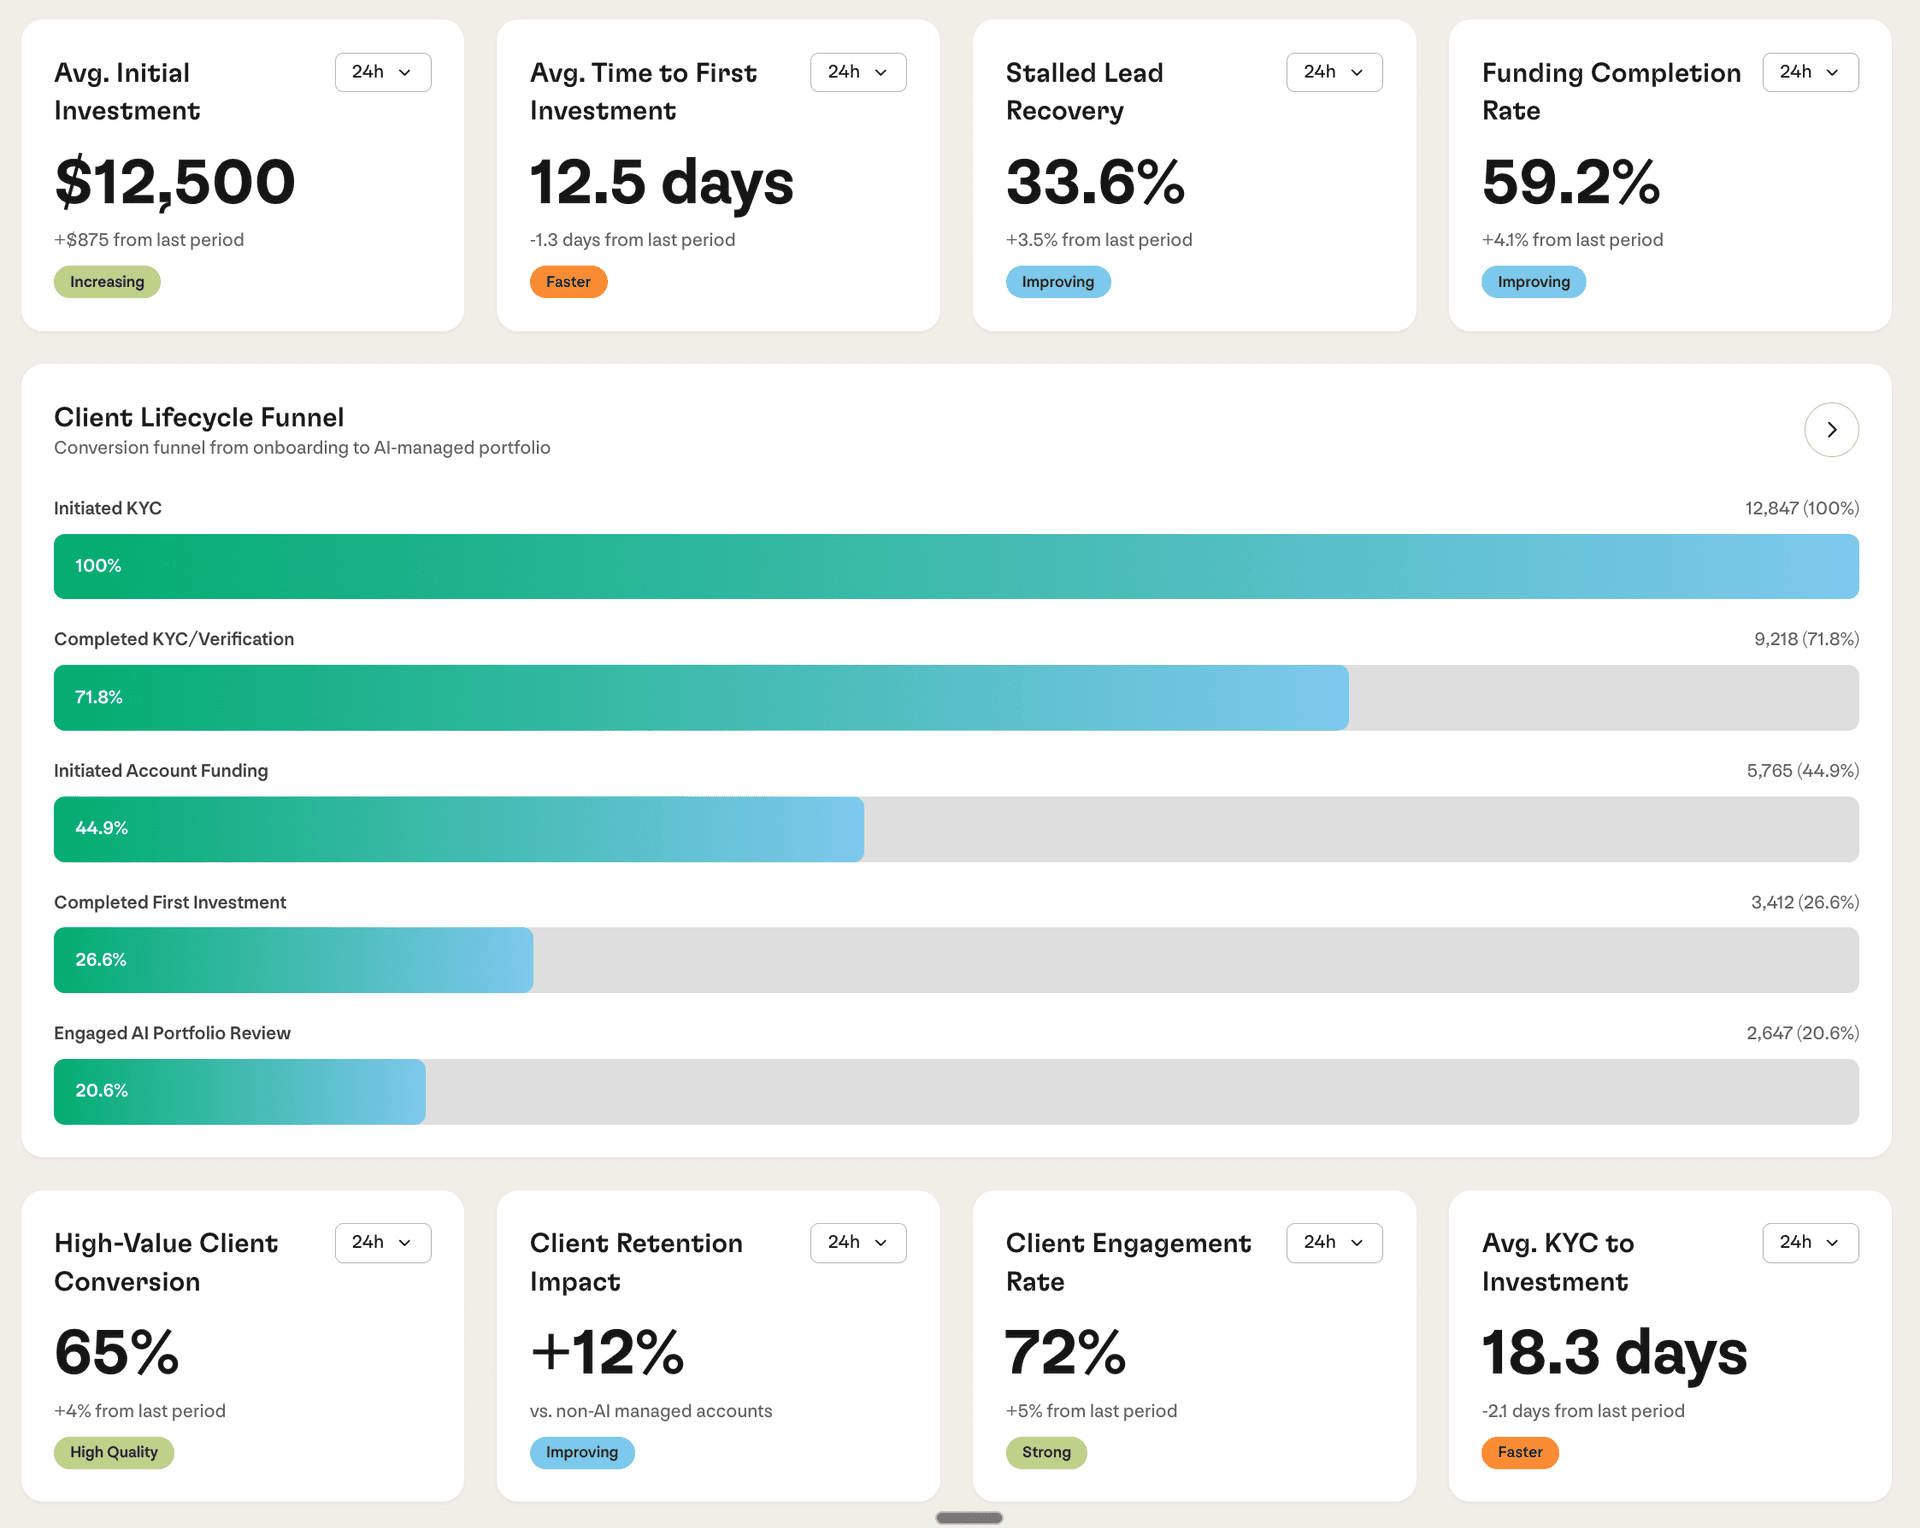The image size is (1920, 1528).
Task: Click the Initiated KYC stage label
Action: point(107,508)
